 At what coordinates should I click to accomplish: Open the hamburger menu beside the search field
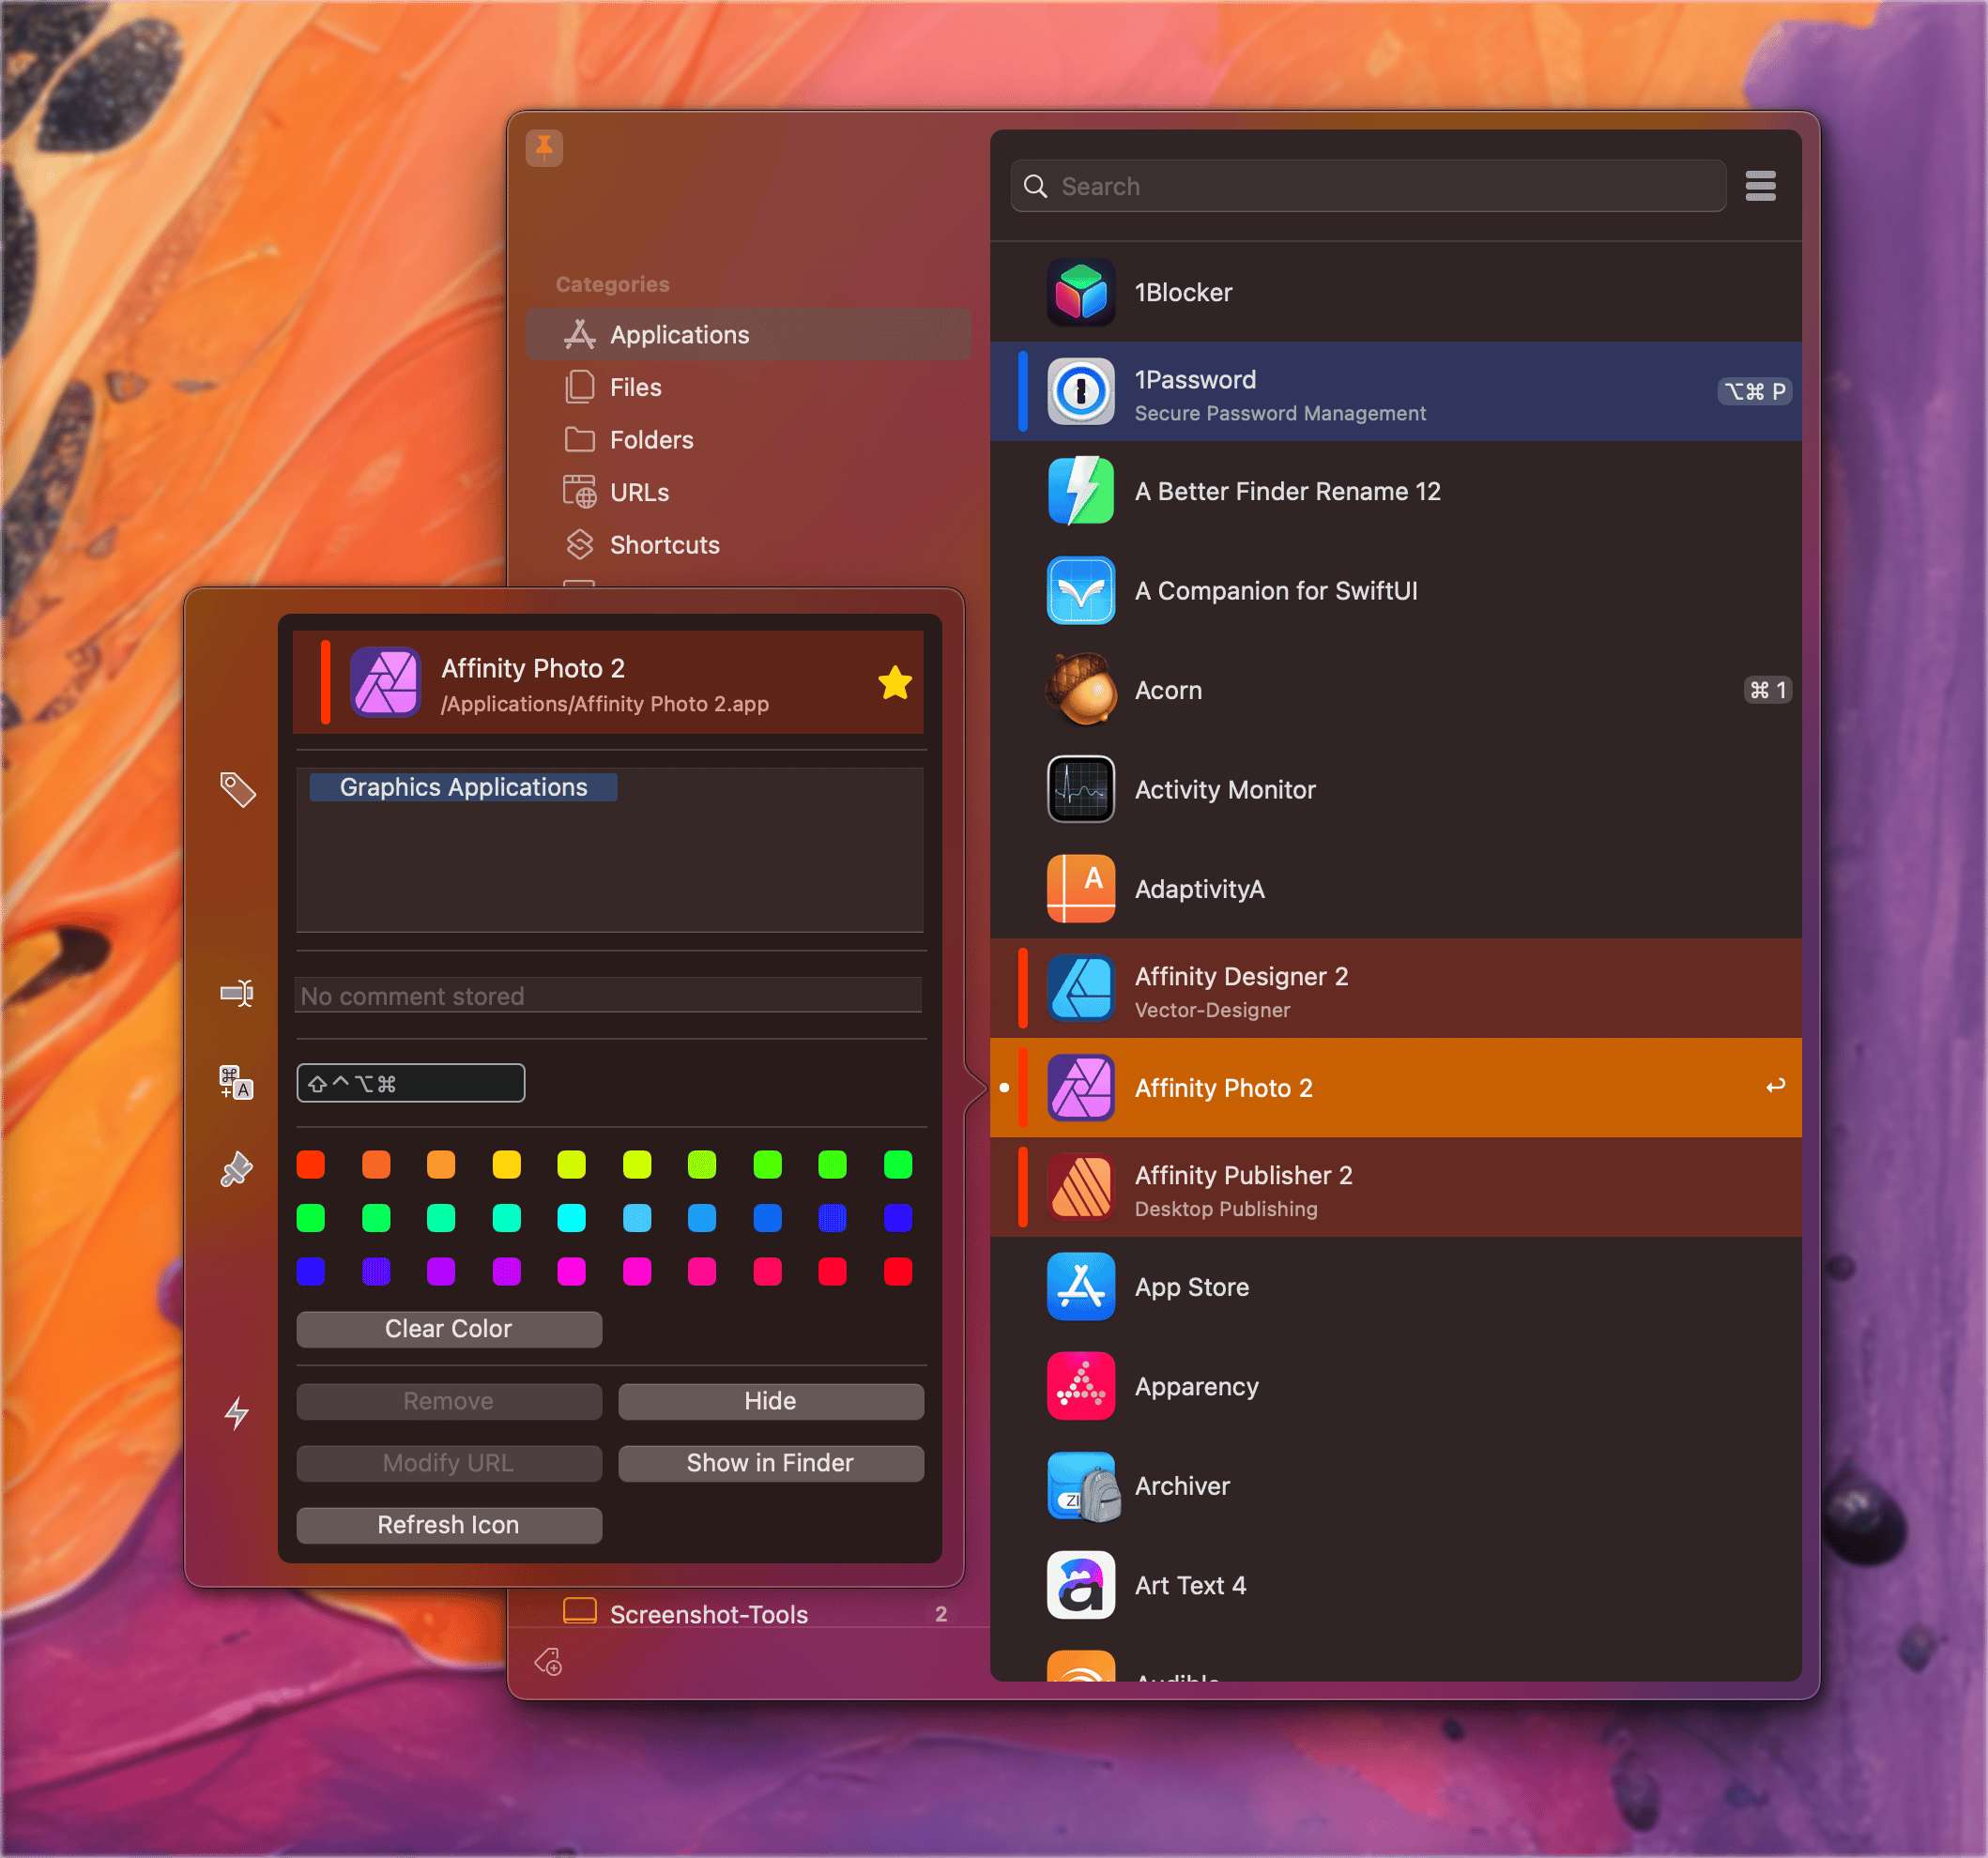tap(1760, 186)
